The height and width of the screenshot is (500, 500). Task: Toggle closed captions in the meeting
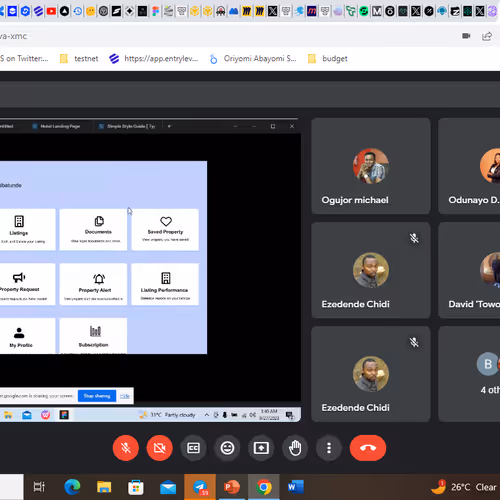pos(193,448)
